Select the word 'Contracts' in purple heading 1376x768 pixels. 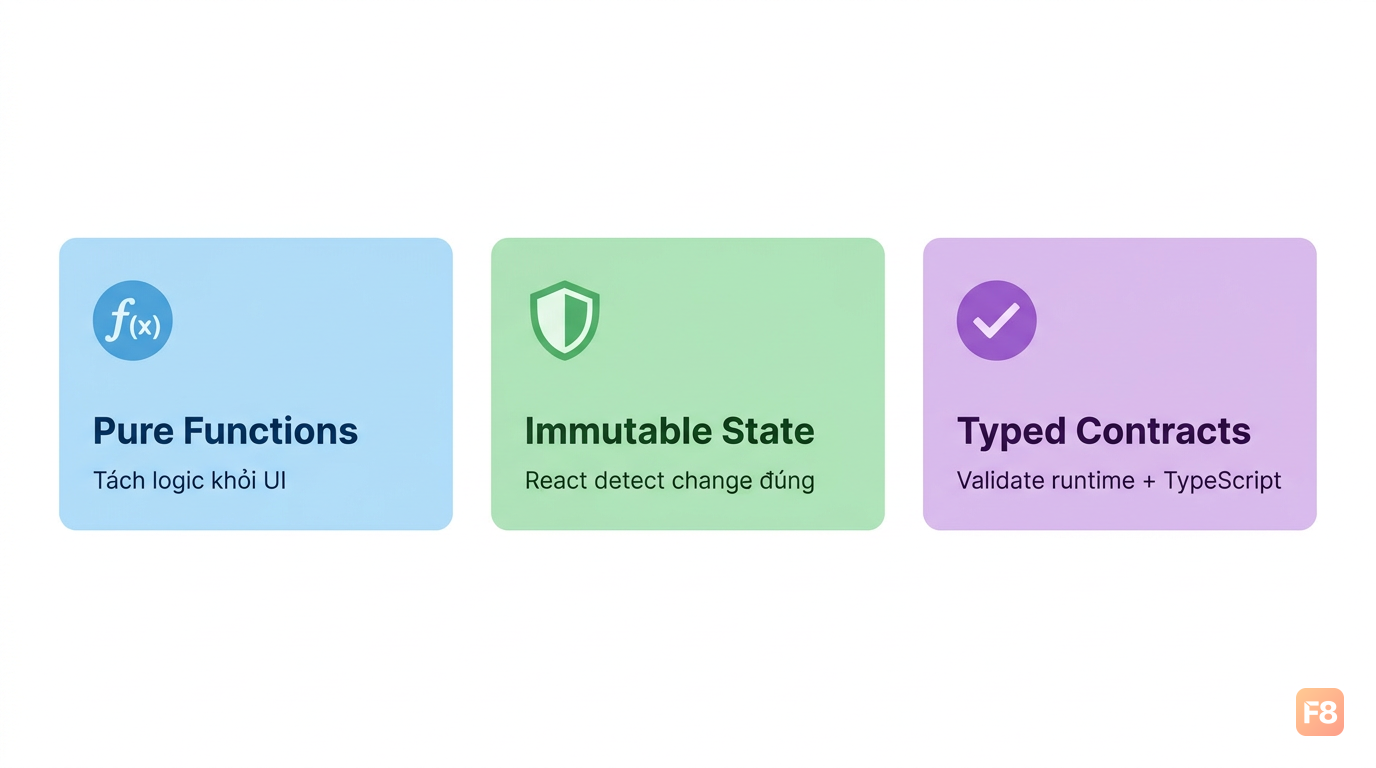(1163, 431)
